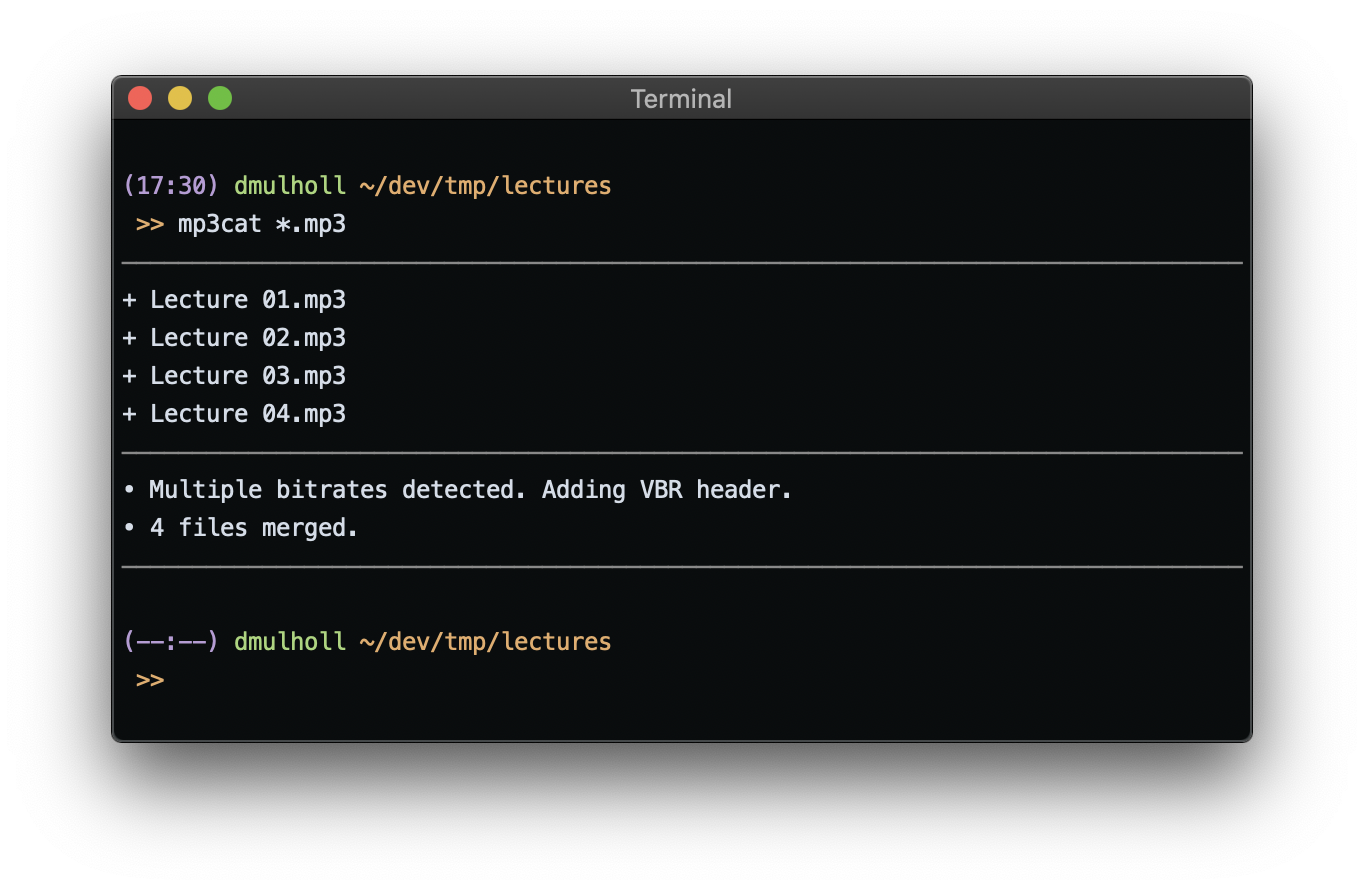1364x890 pixels.
Task: Click the ~/dev/tmp/lectures path in the first prompt
Action: tap(485, 186)
